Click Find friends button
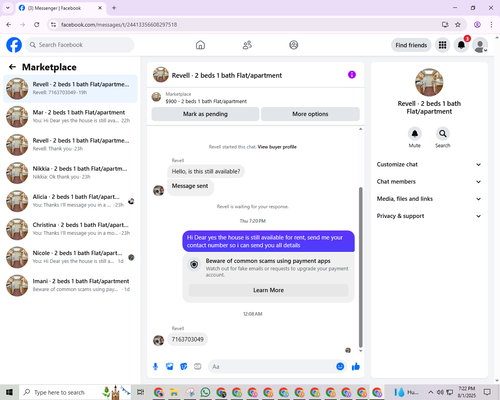 [x=411, y=45]
